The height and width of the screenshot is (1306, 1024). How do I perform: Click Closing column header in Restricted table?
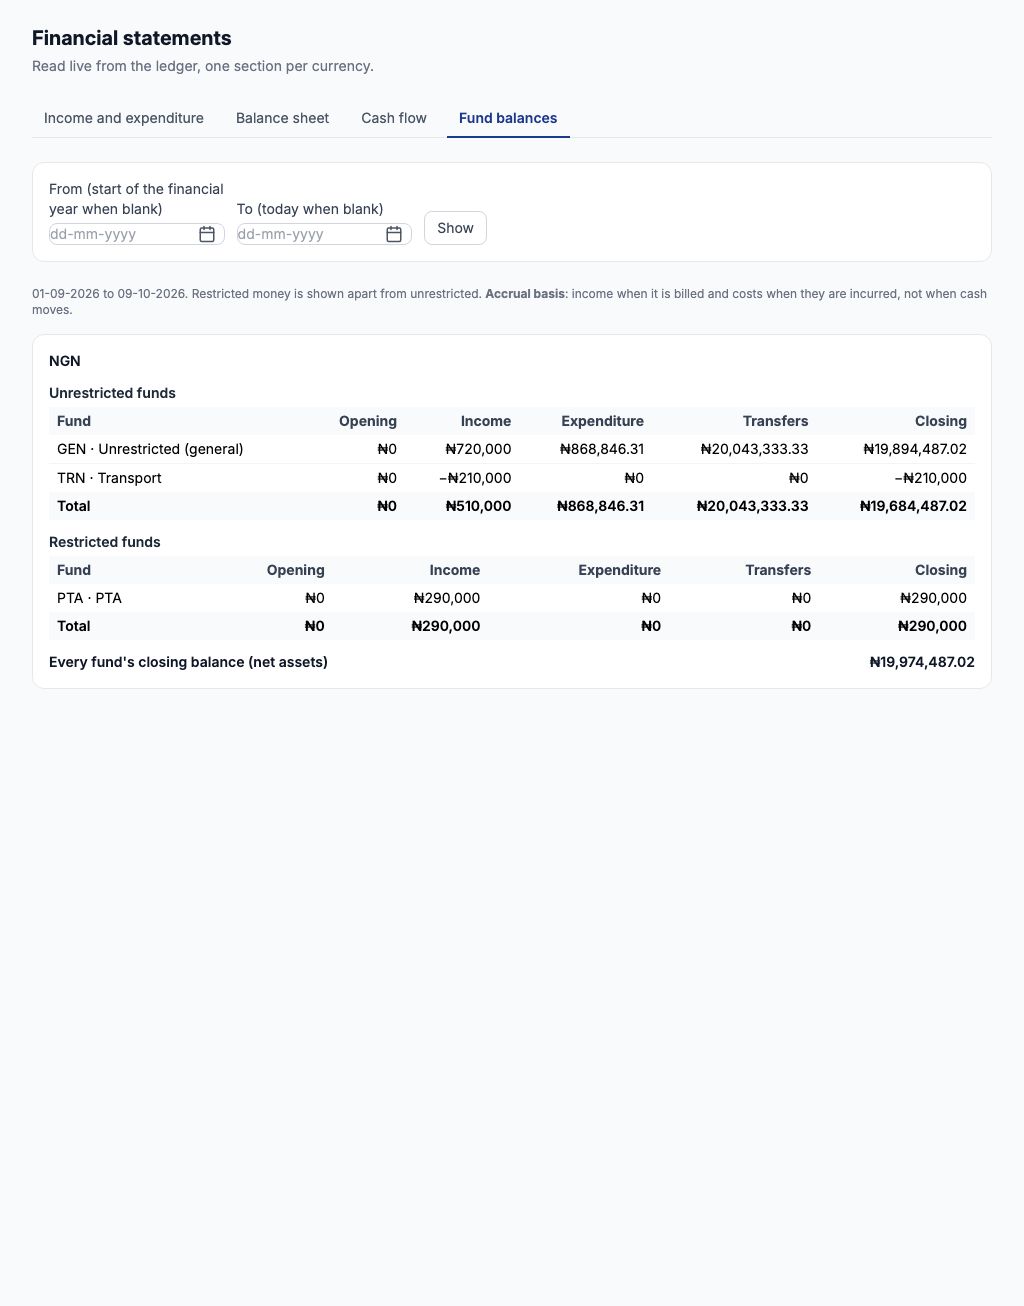(x=941, y=570)
